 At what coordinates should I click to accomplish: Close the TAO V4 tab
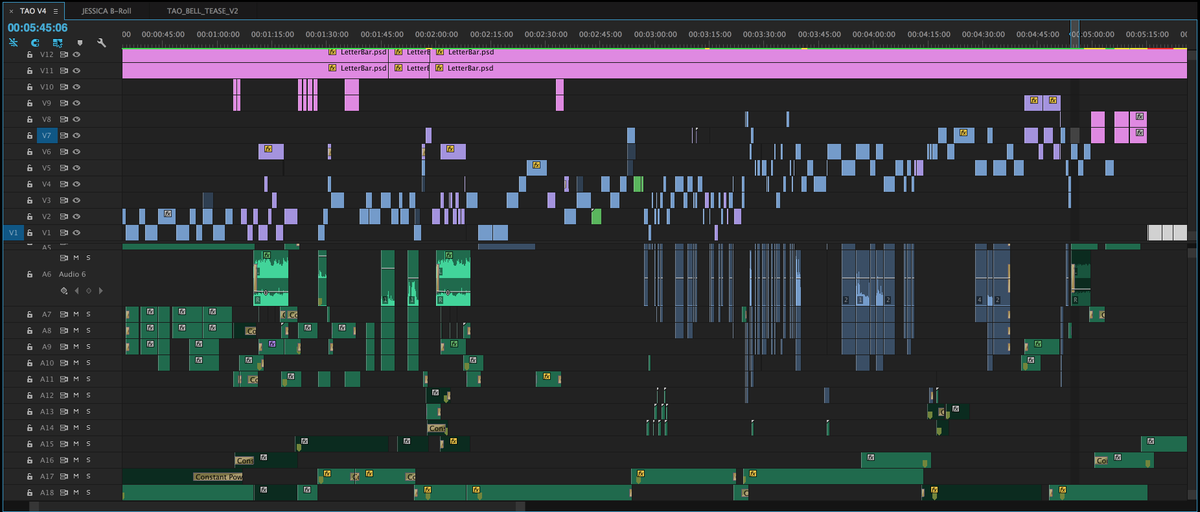10,10
